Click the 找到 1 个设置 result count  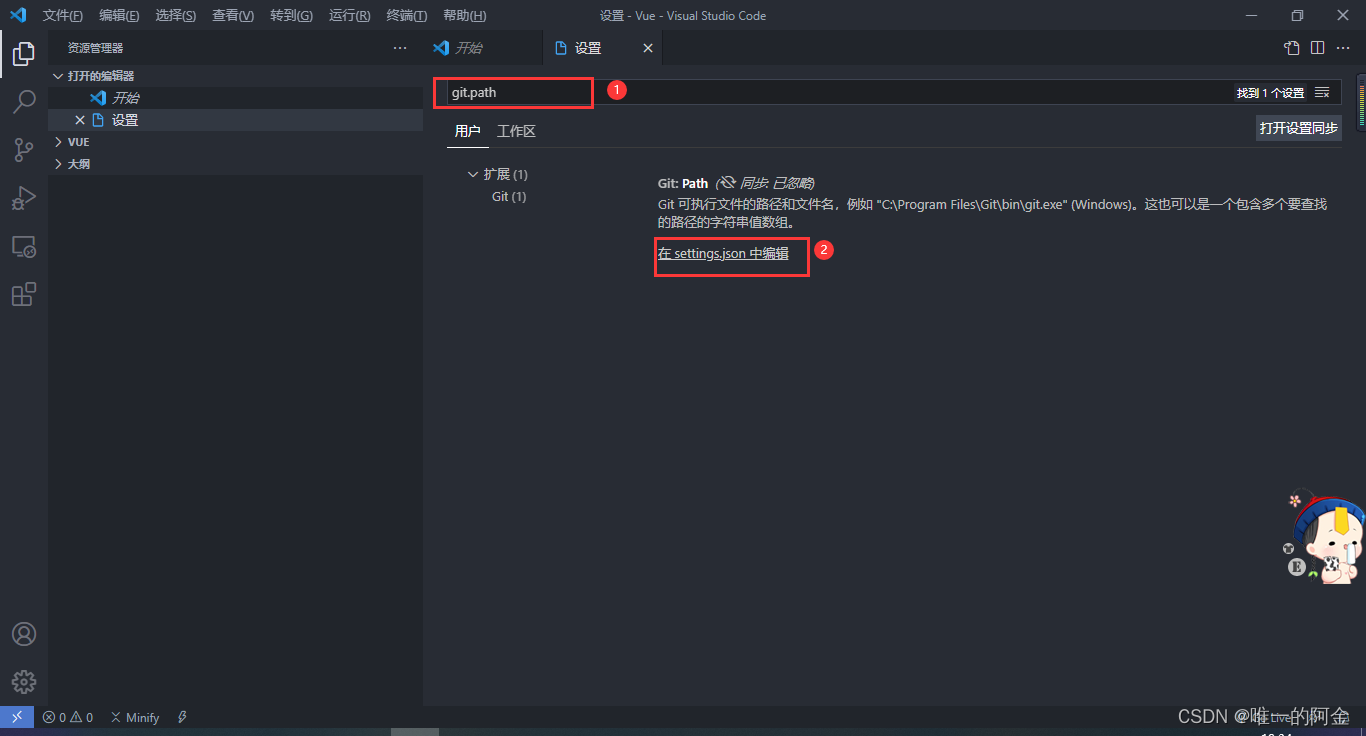[1270, 93]
